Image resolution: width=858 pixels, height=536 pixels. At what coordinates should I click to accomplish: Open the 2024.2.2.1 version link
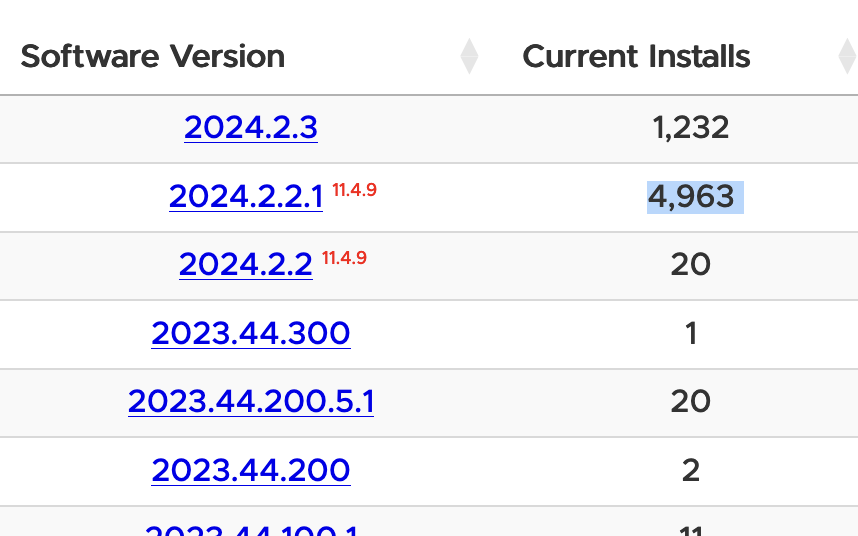click(246, 197)
